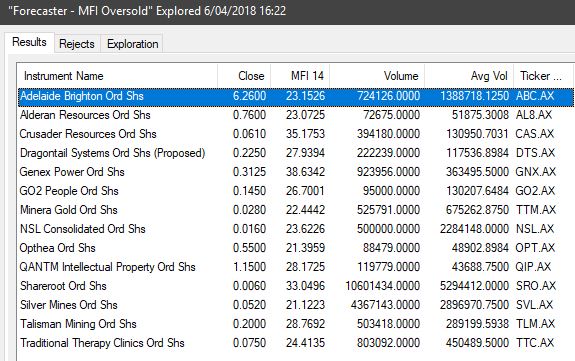This screenshot has height=361, width=575.
Task: Click volume value 10601434.0000
Action: [x=382, y=286]
